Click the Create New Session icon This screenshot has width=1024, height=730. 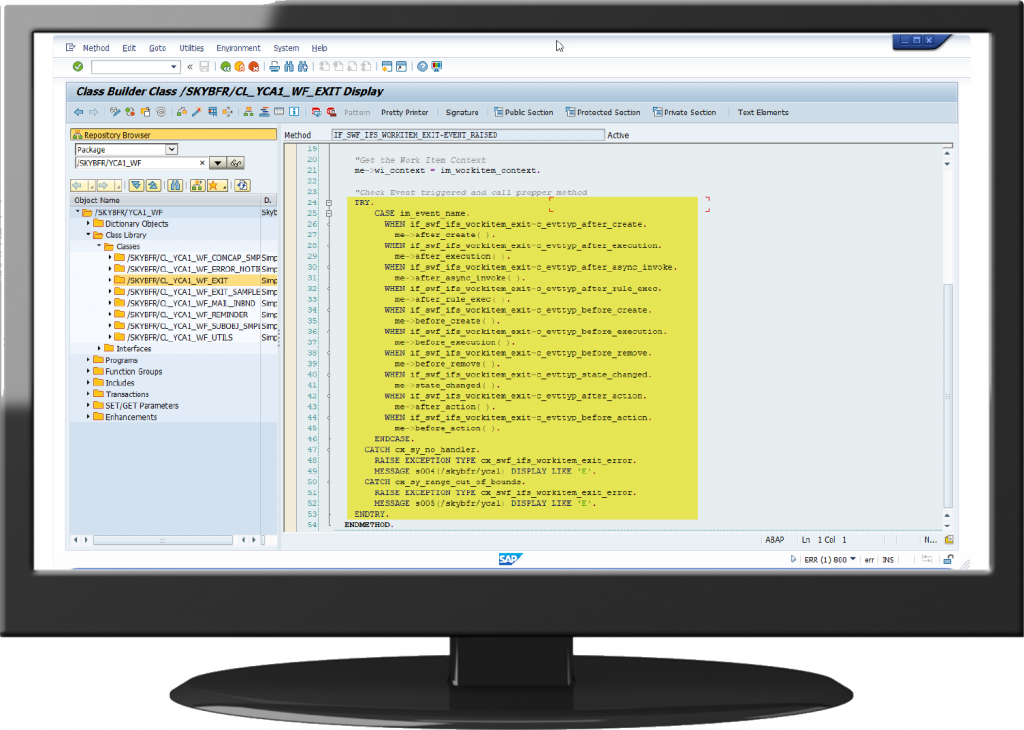pos(387,67)
